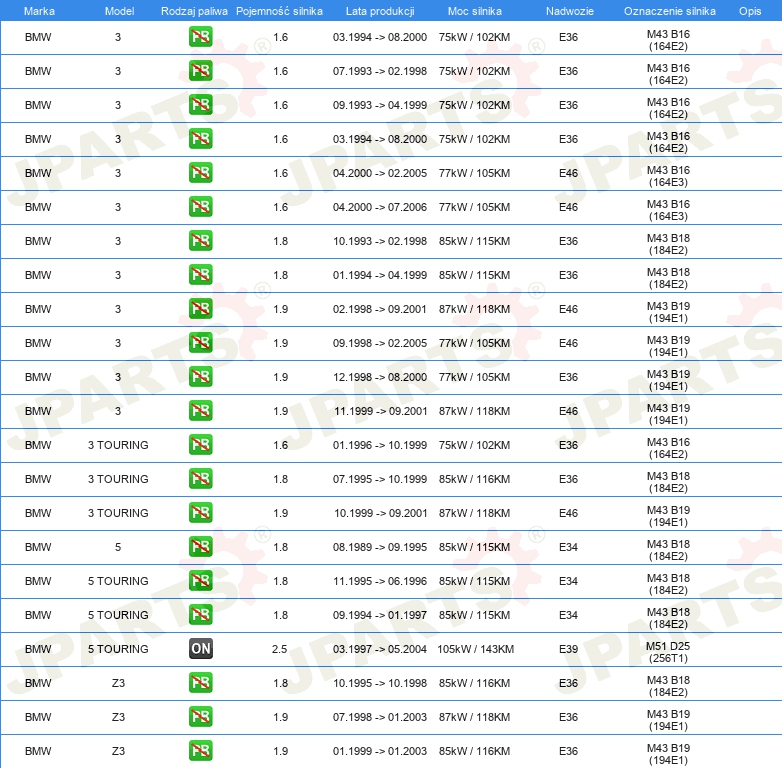Select the date range 02.1998 -> 09.2001

click(380, 309)
